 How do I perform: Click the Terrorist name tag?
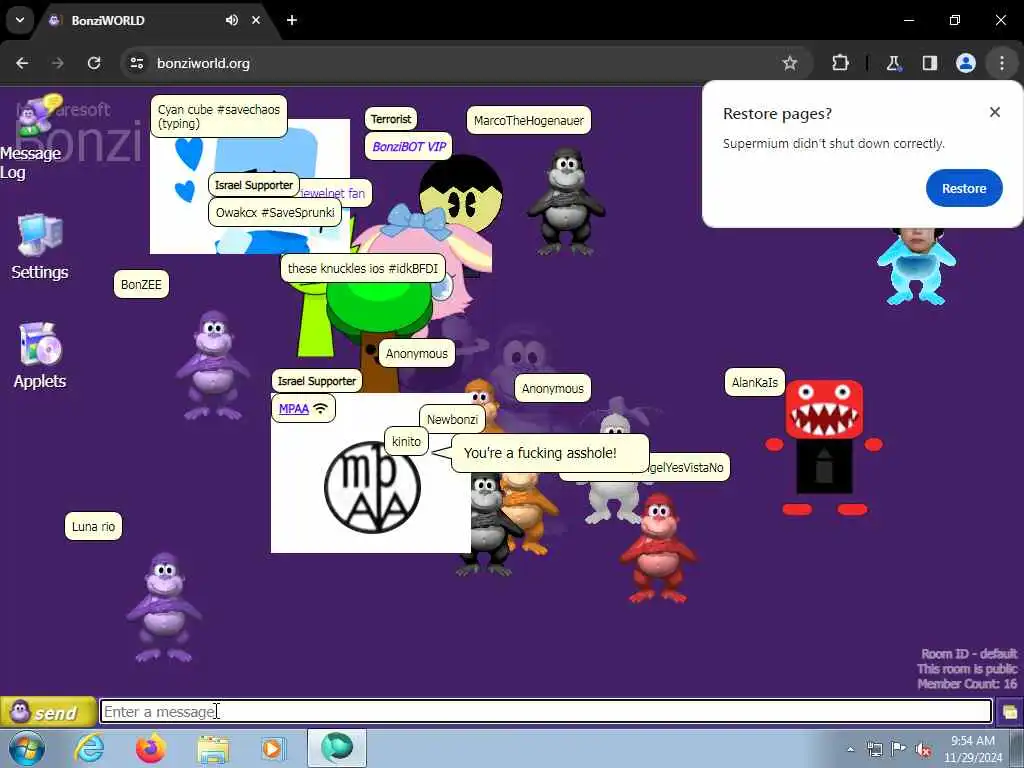tap(391, 119)
